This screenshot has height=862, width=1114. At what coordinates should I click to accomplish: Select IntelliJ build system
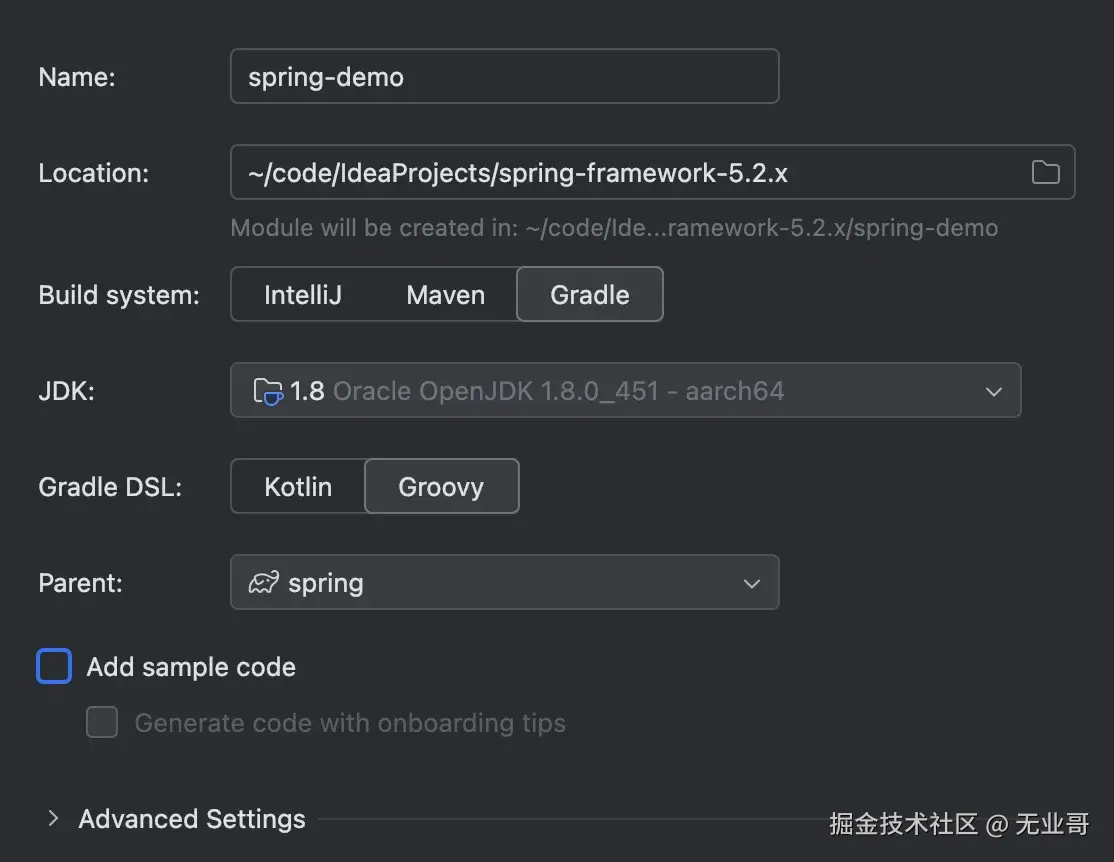click(x=302, y=295)
